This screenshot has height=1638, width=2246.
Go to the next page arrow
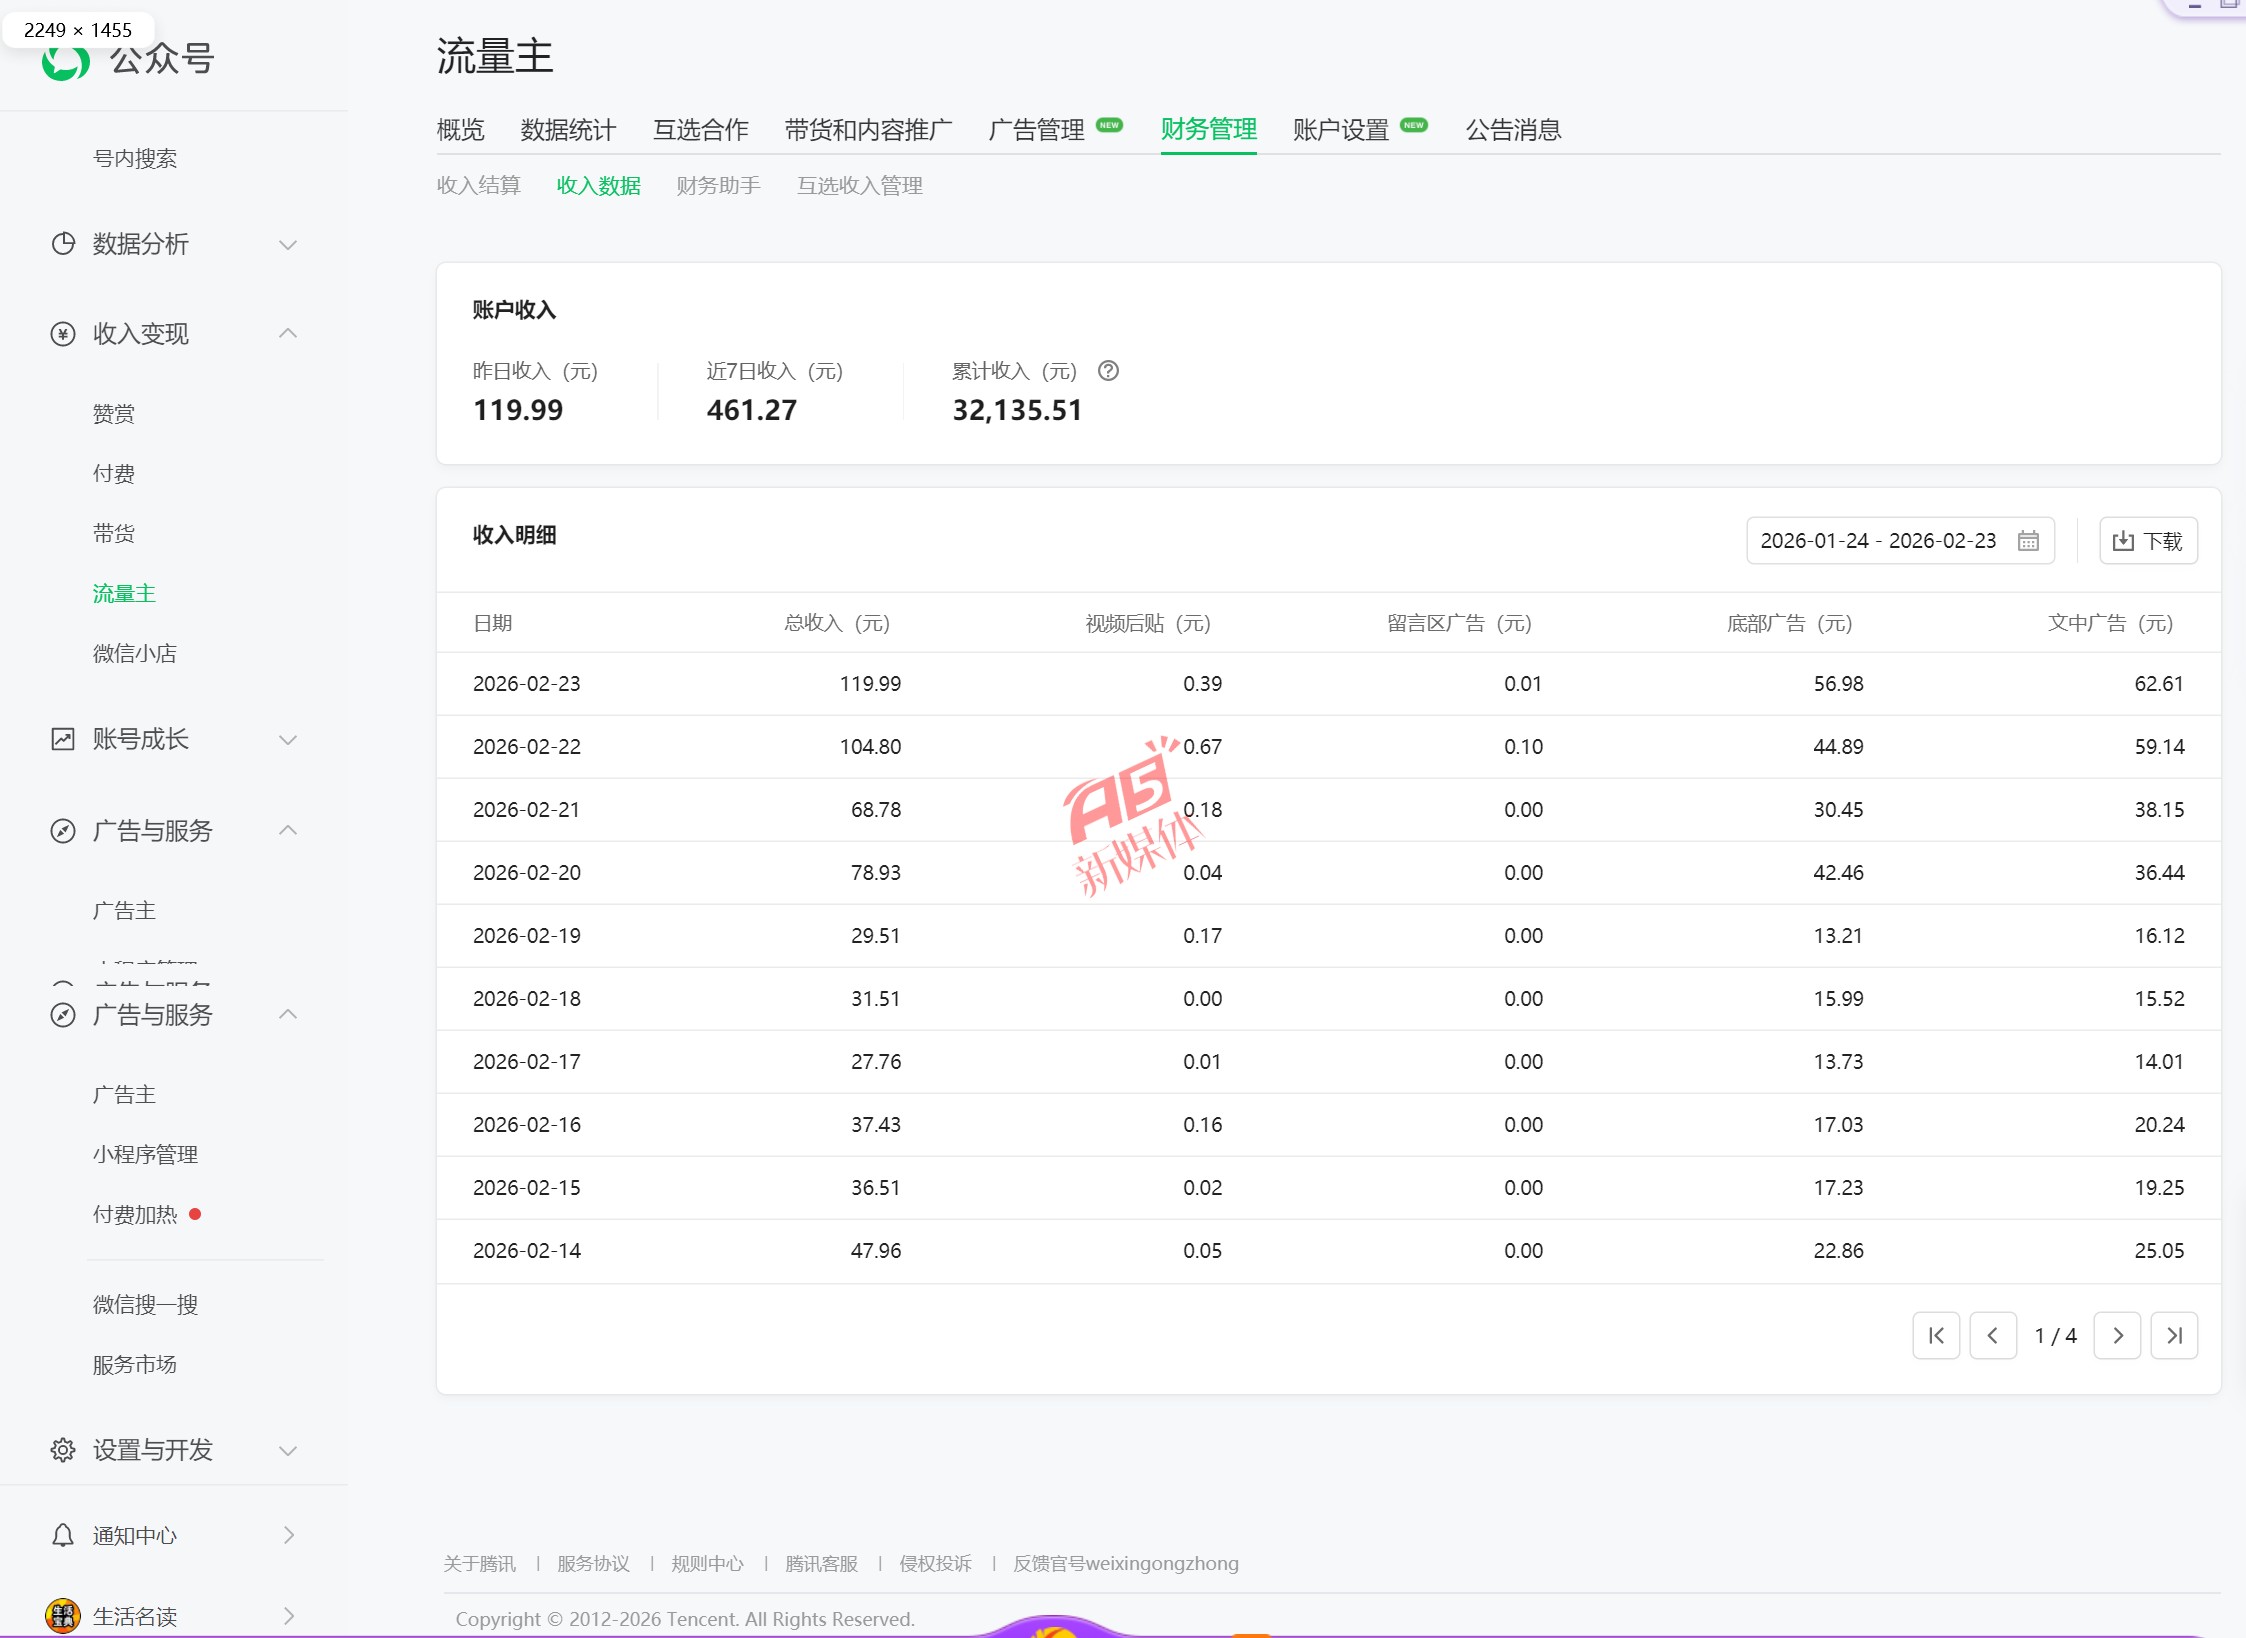(x=2117, y=1335)
